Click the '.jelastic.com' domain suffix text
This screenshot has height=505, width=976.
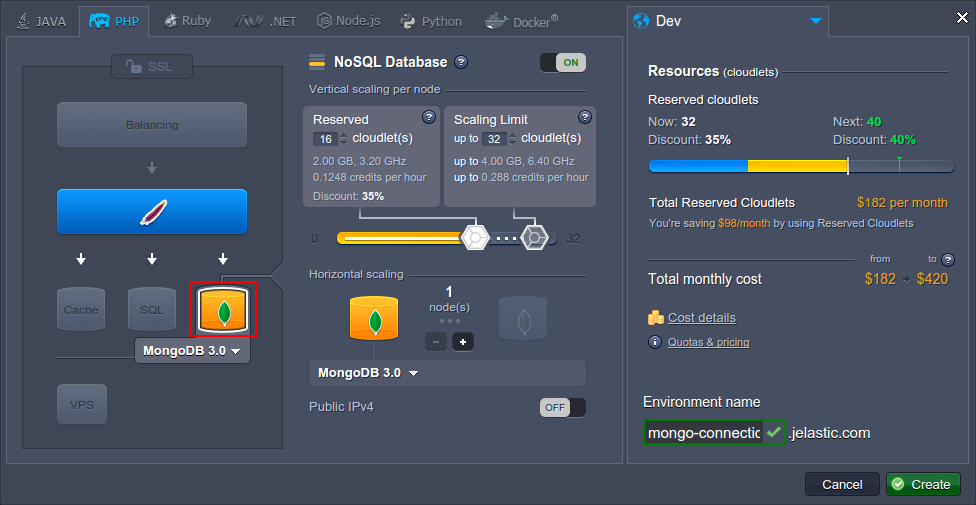pos(829,433)
